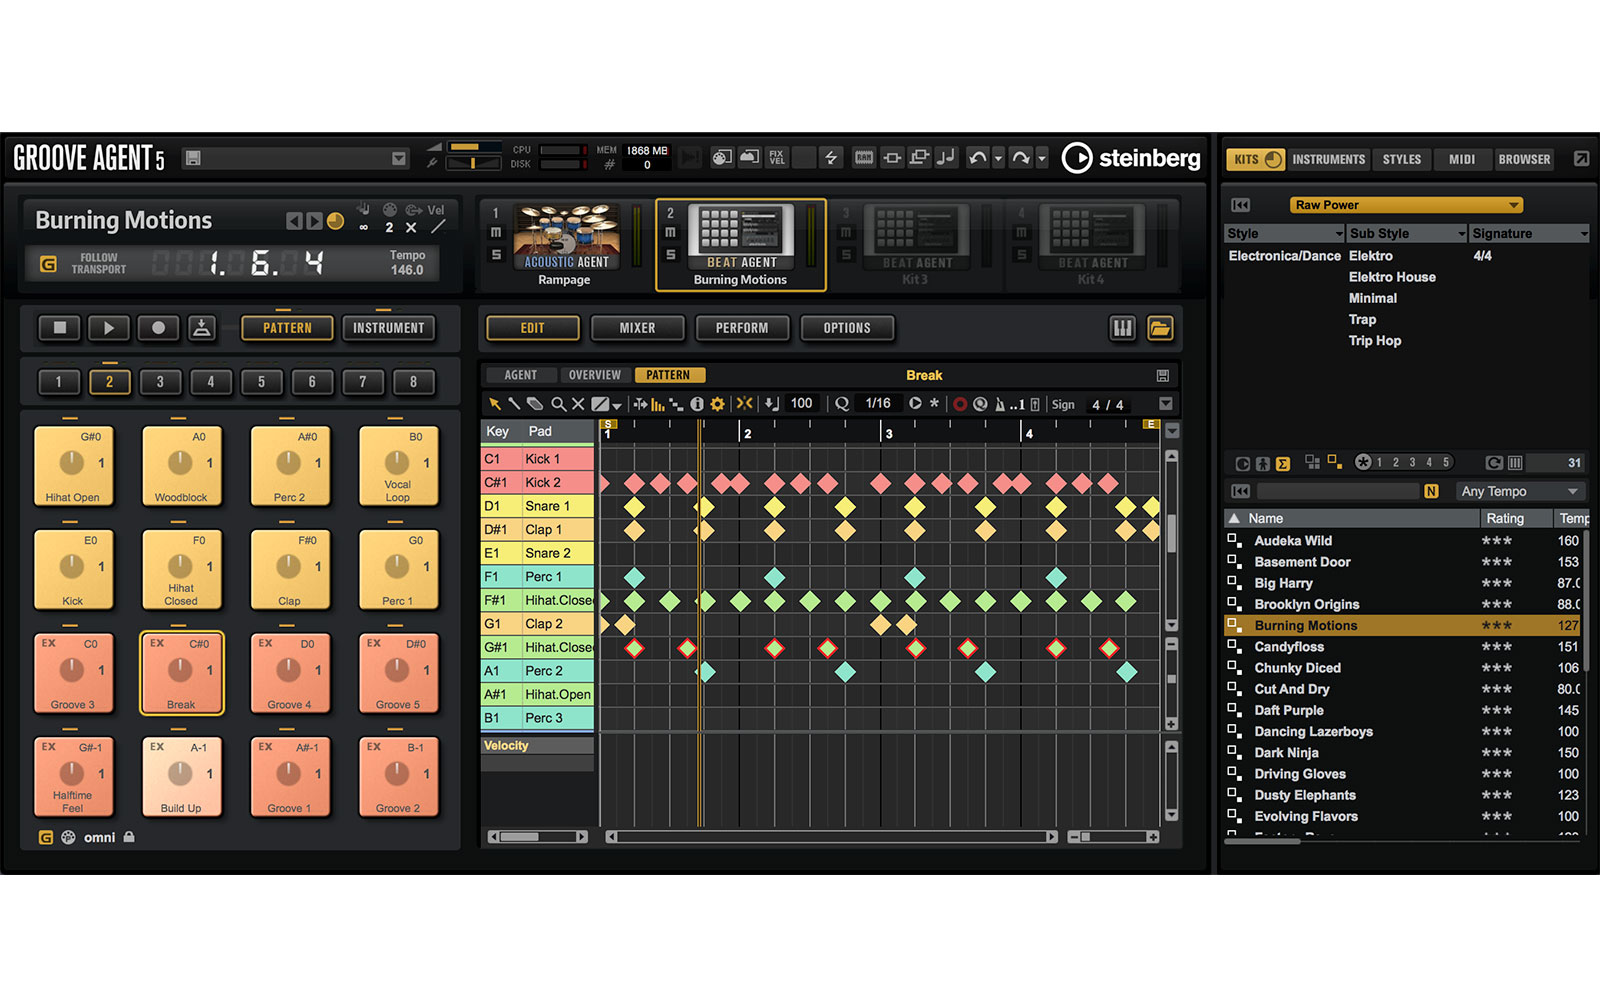The width and height of the screenshot is (1600, 1007).
Task: Solo kit slot 2 Beat Agent
Action: click(x=671, y=255)
